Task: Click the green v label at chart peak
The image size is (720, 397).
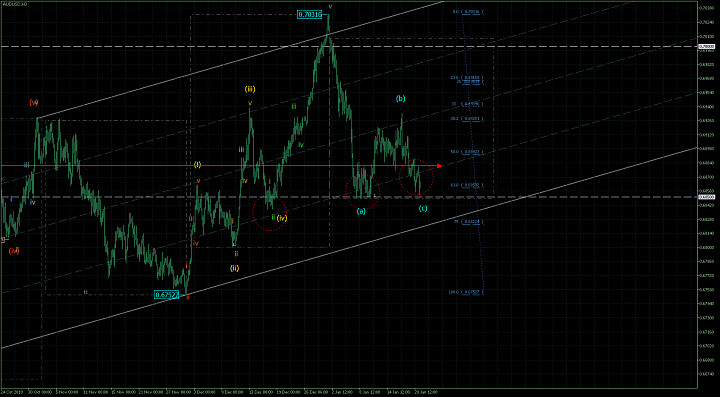Action: [x=330, y=6]
